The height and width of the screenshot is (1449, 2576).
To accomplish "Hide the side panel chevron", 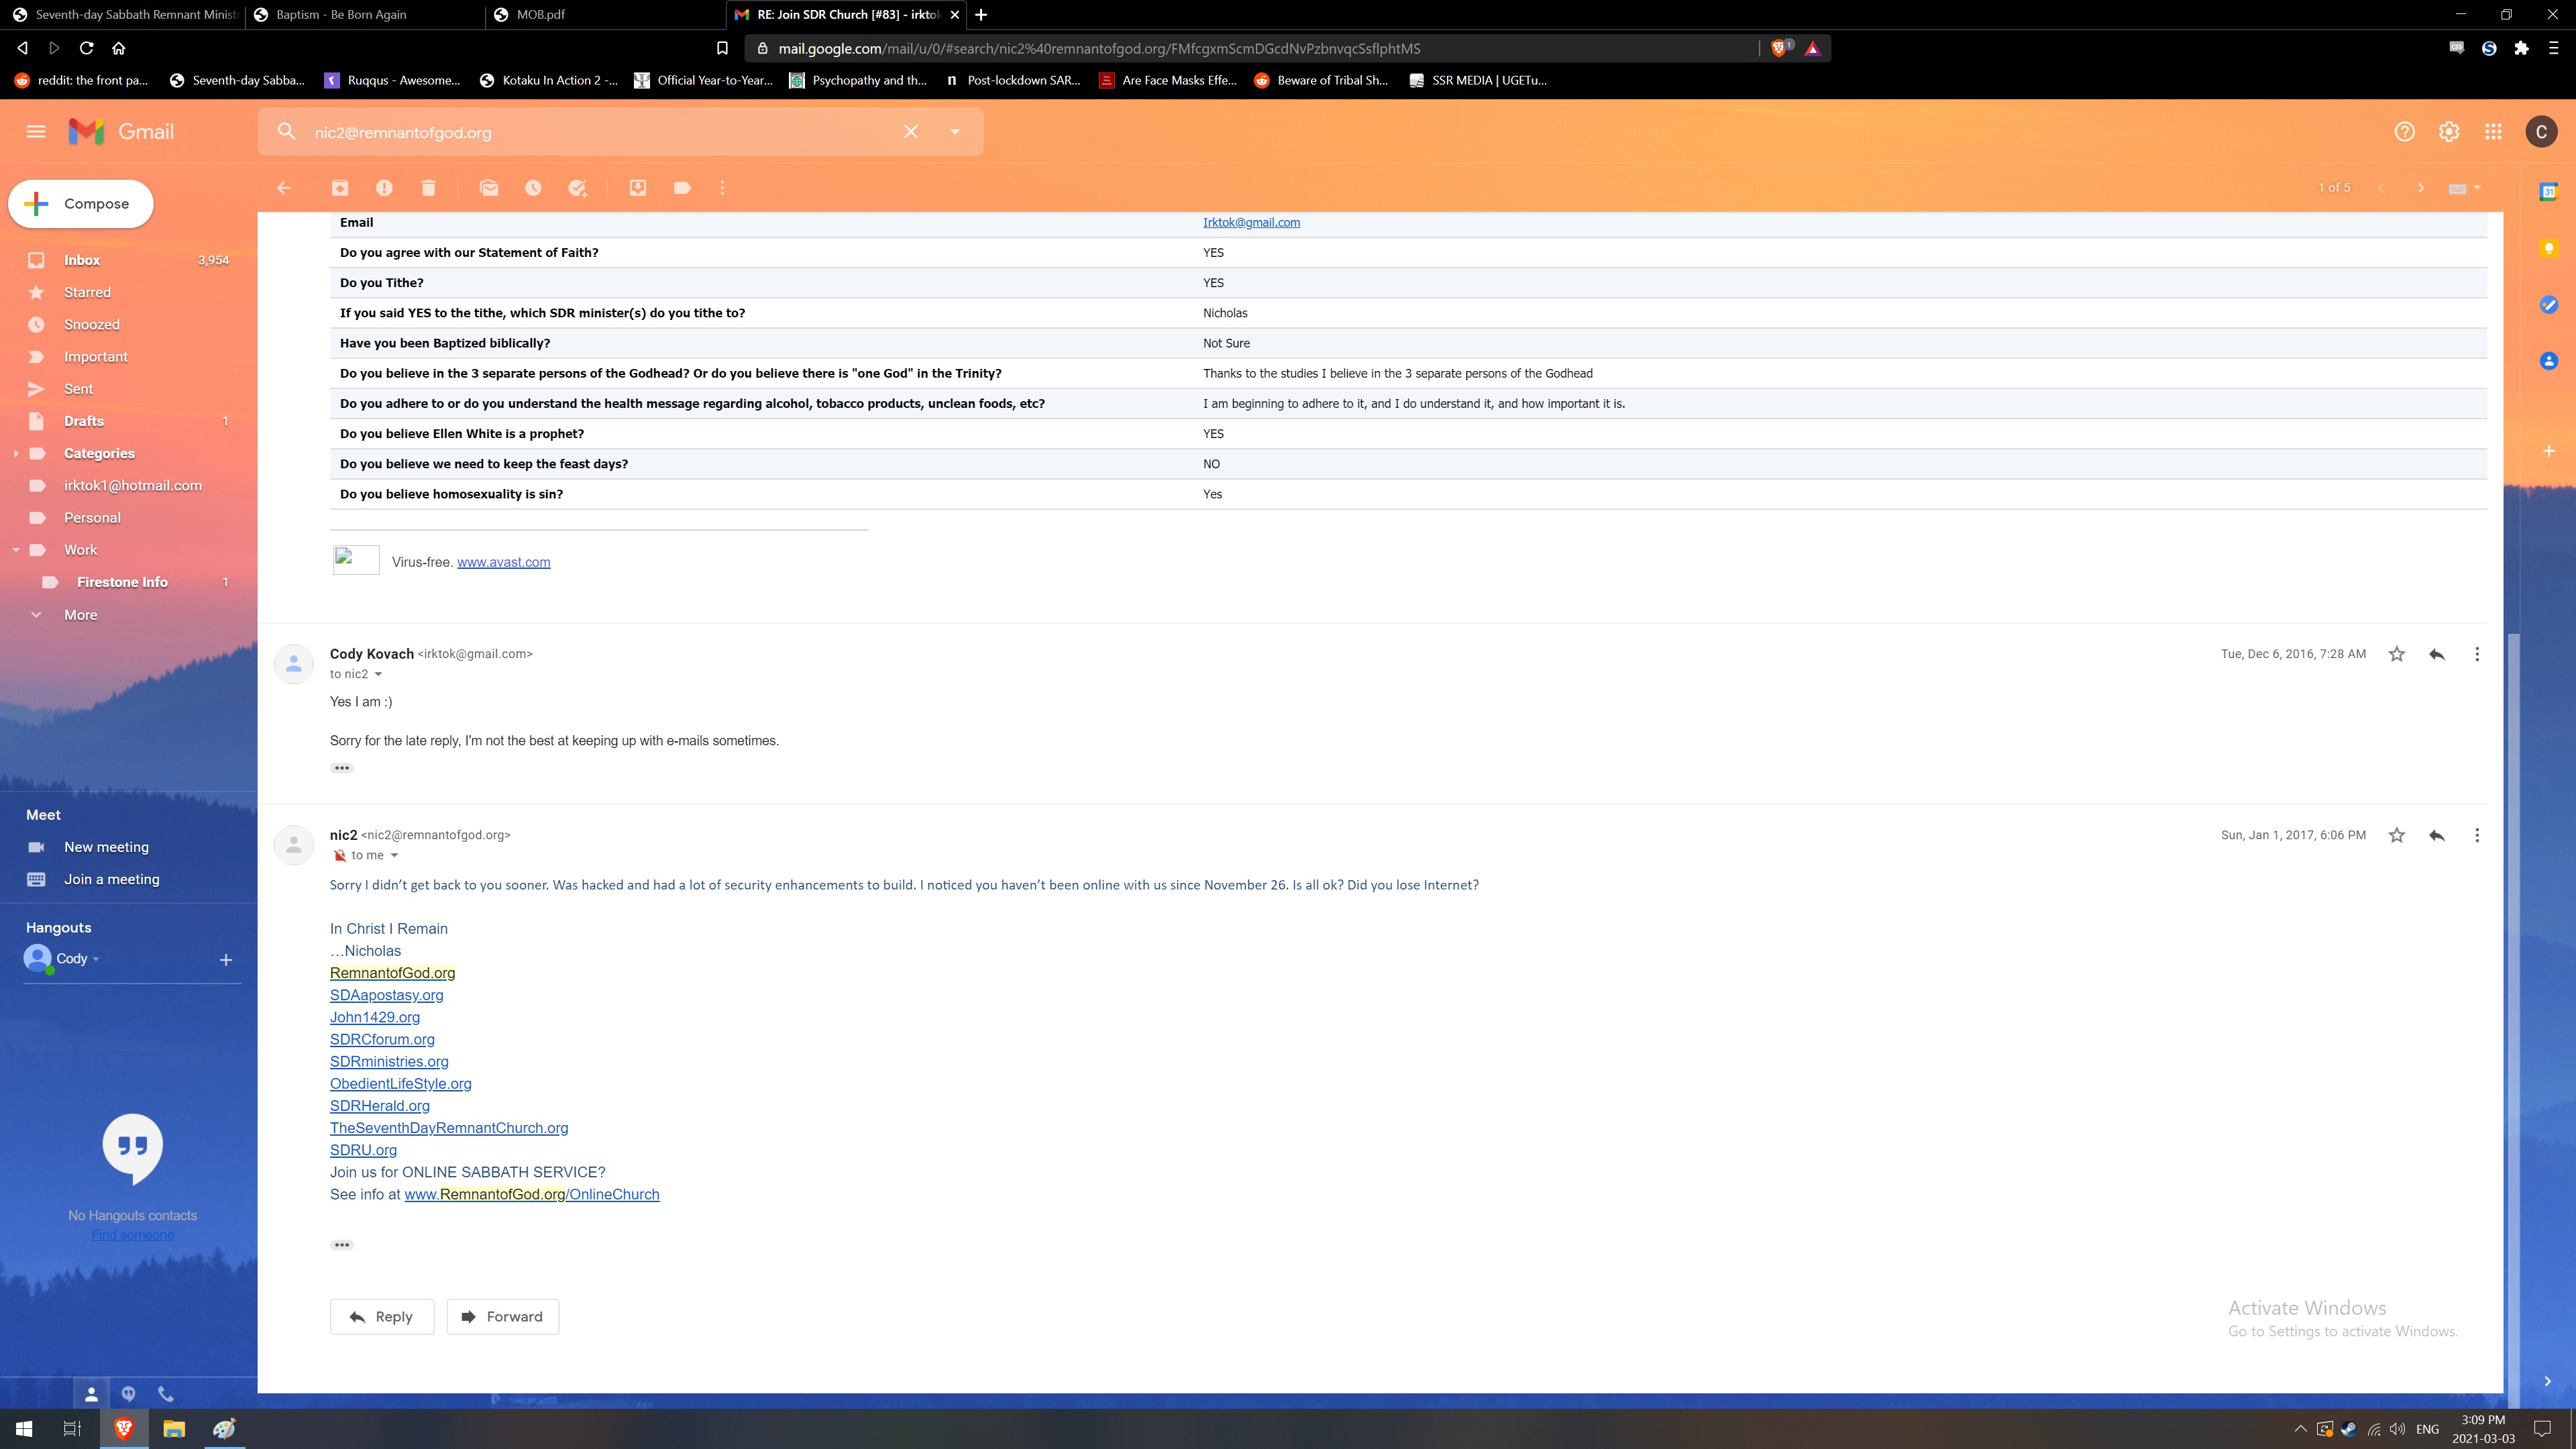I will (x=2548, y=1381).
